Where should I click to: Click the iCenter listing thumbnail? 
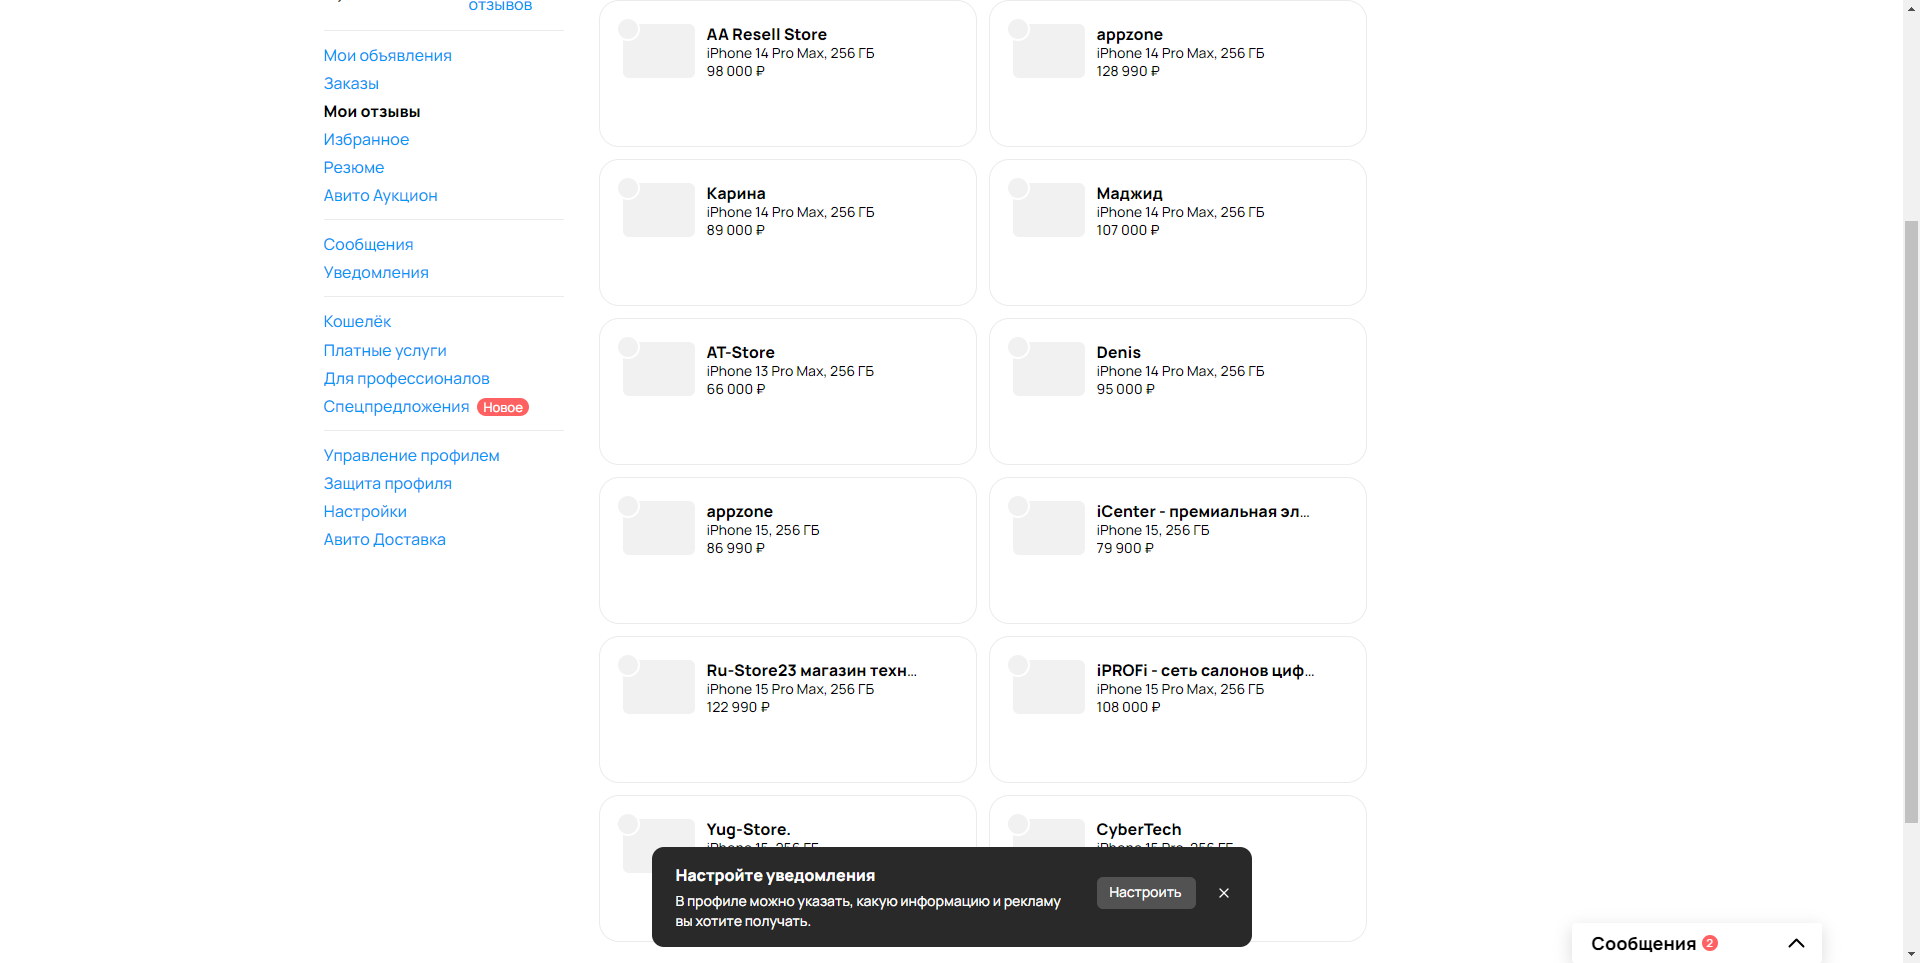point(1049,528)
